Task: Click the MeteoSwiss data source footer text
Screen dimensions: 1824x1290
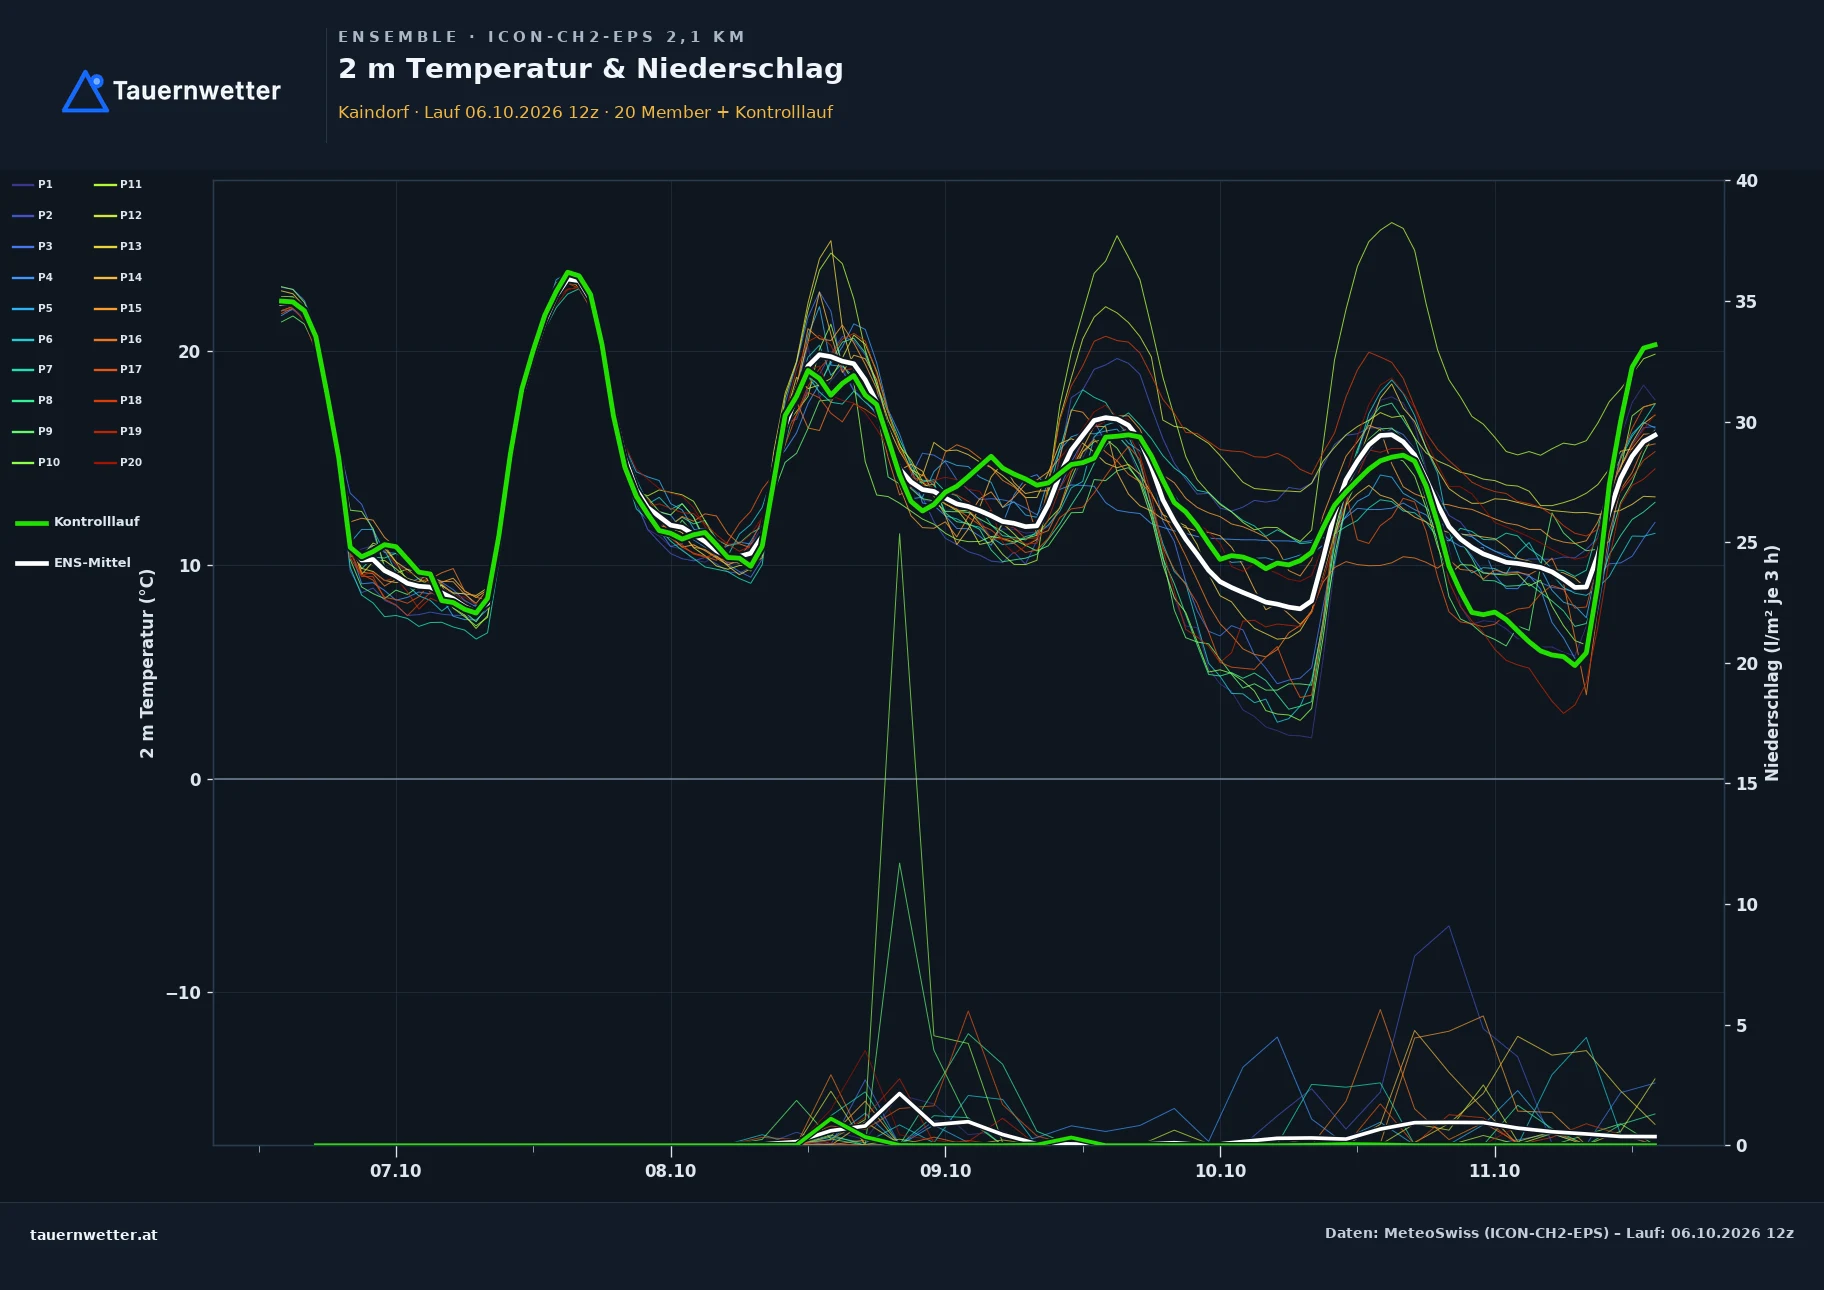Action: [x=1559, y=1233]
